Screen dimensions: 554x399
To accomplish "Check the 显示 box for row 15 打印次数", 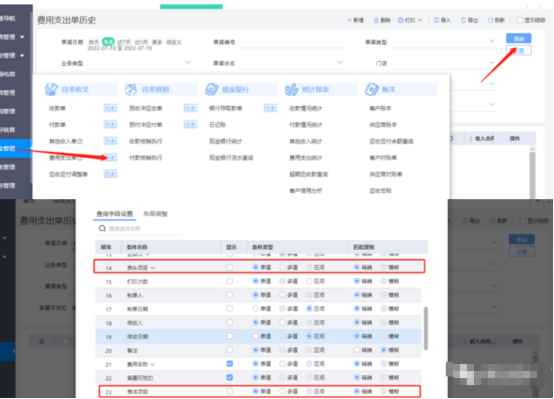I will pyautogui.click(x=230, y=281).
